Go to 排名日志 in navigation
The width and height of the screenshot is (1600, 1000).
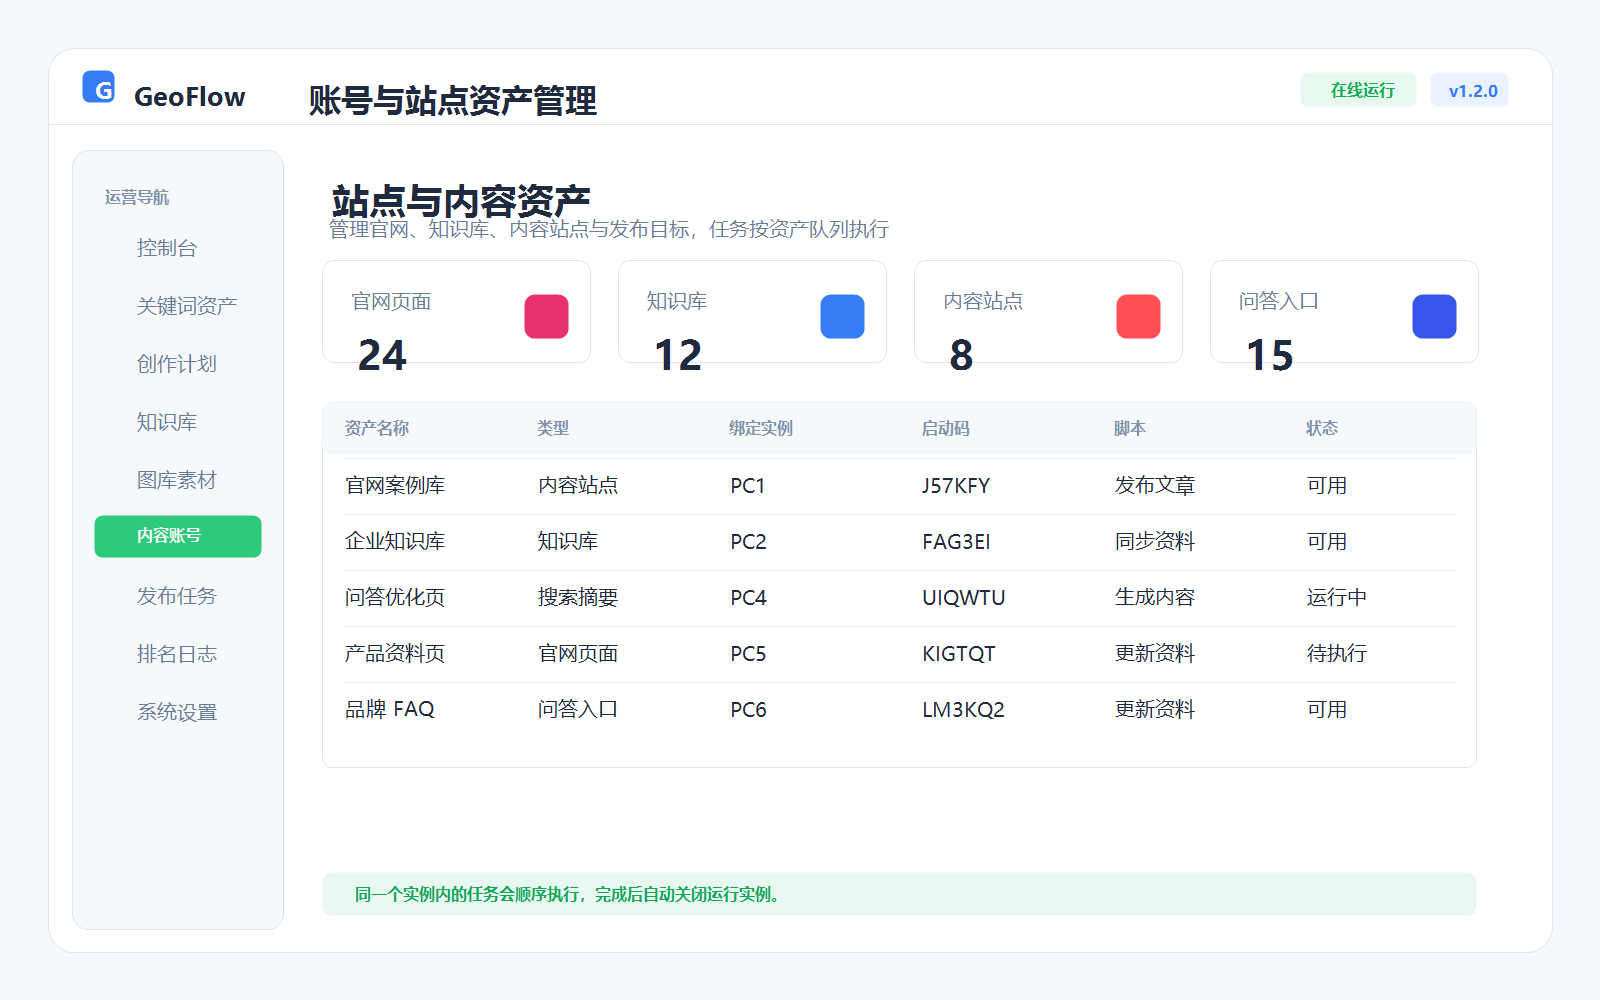coord(178,654)
